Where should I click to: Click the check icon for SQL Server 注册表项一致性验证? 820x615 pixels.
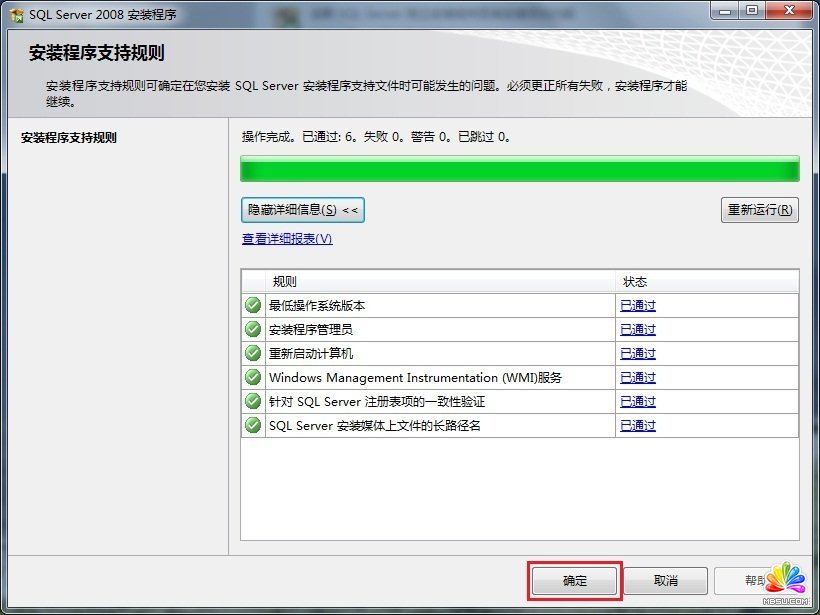[253, 401]
